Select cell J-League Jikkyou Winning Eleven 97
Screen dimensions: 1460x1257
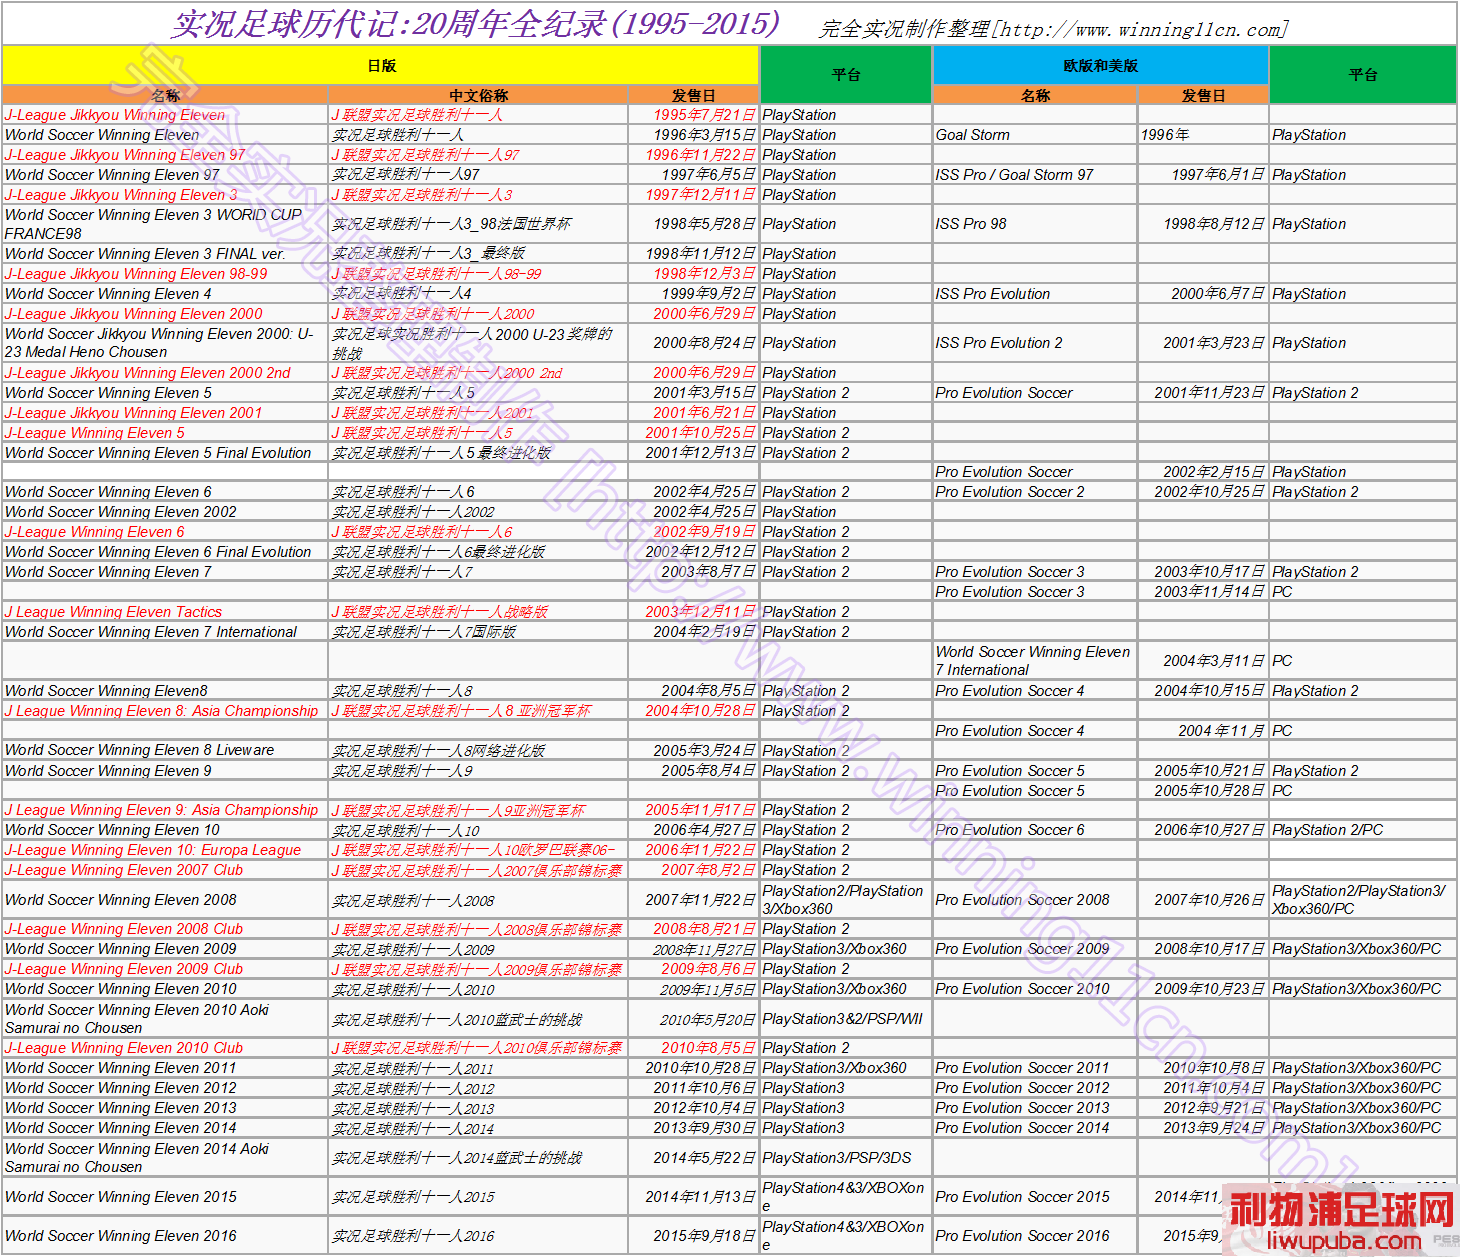[165, 155]
